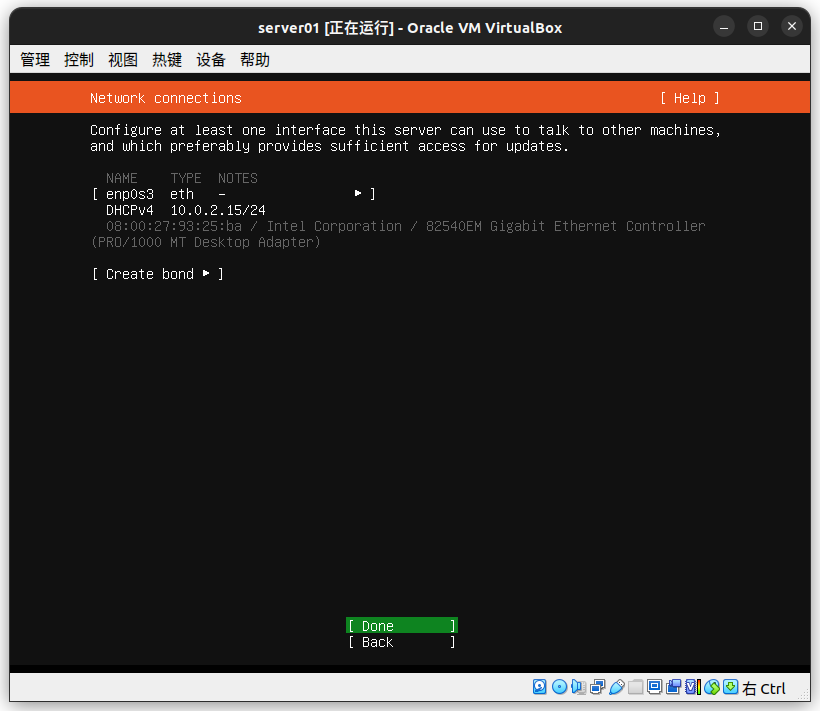The width and height of the screenshot is (820, 711).
Task: Open the 帮助 menu
Action: (x=255, y=60)
